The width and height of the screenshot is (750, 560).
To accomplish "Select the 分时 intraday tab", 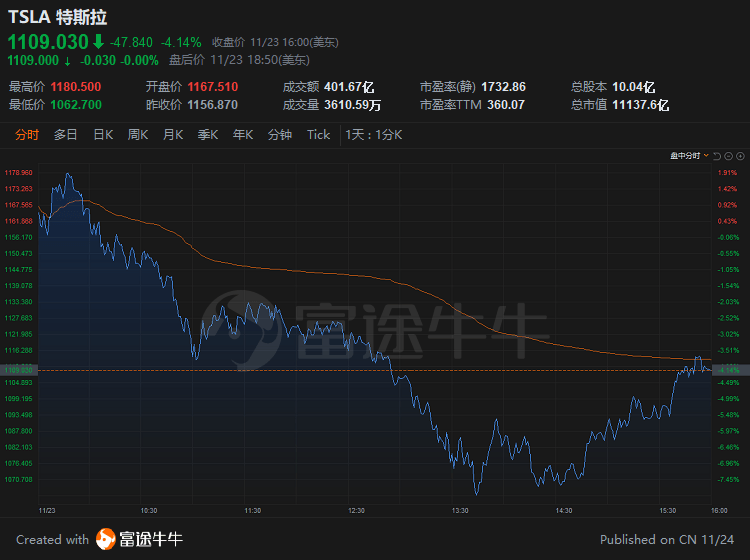I will 27,135.
